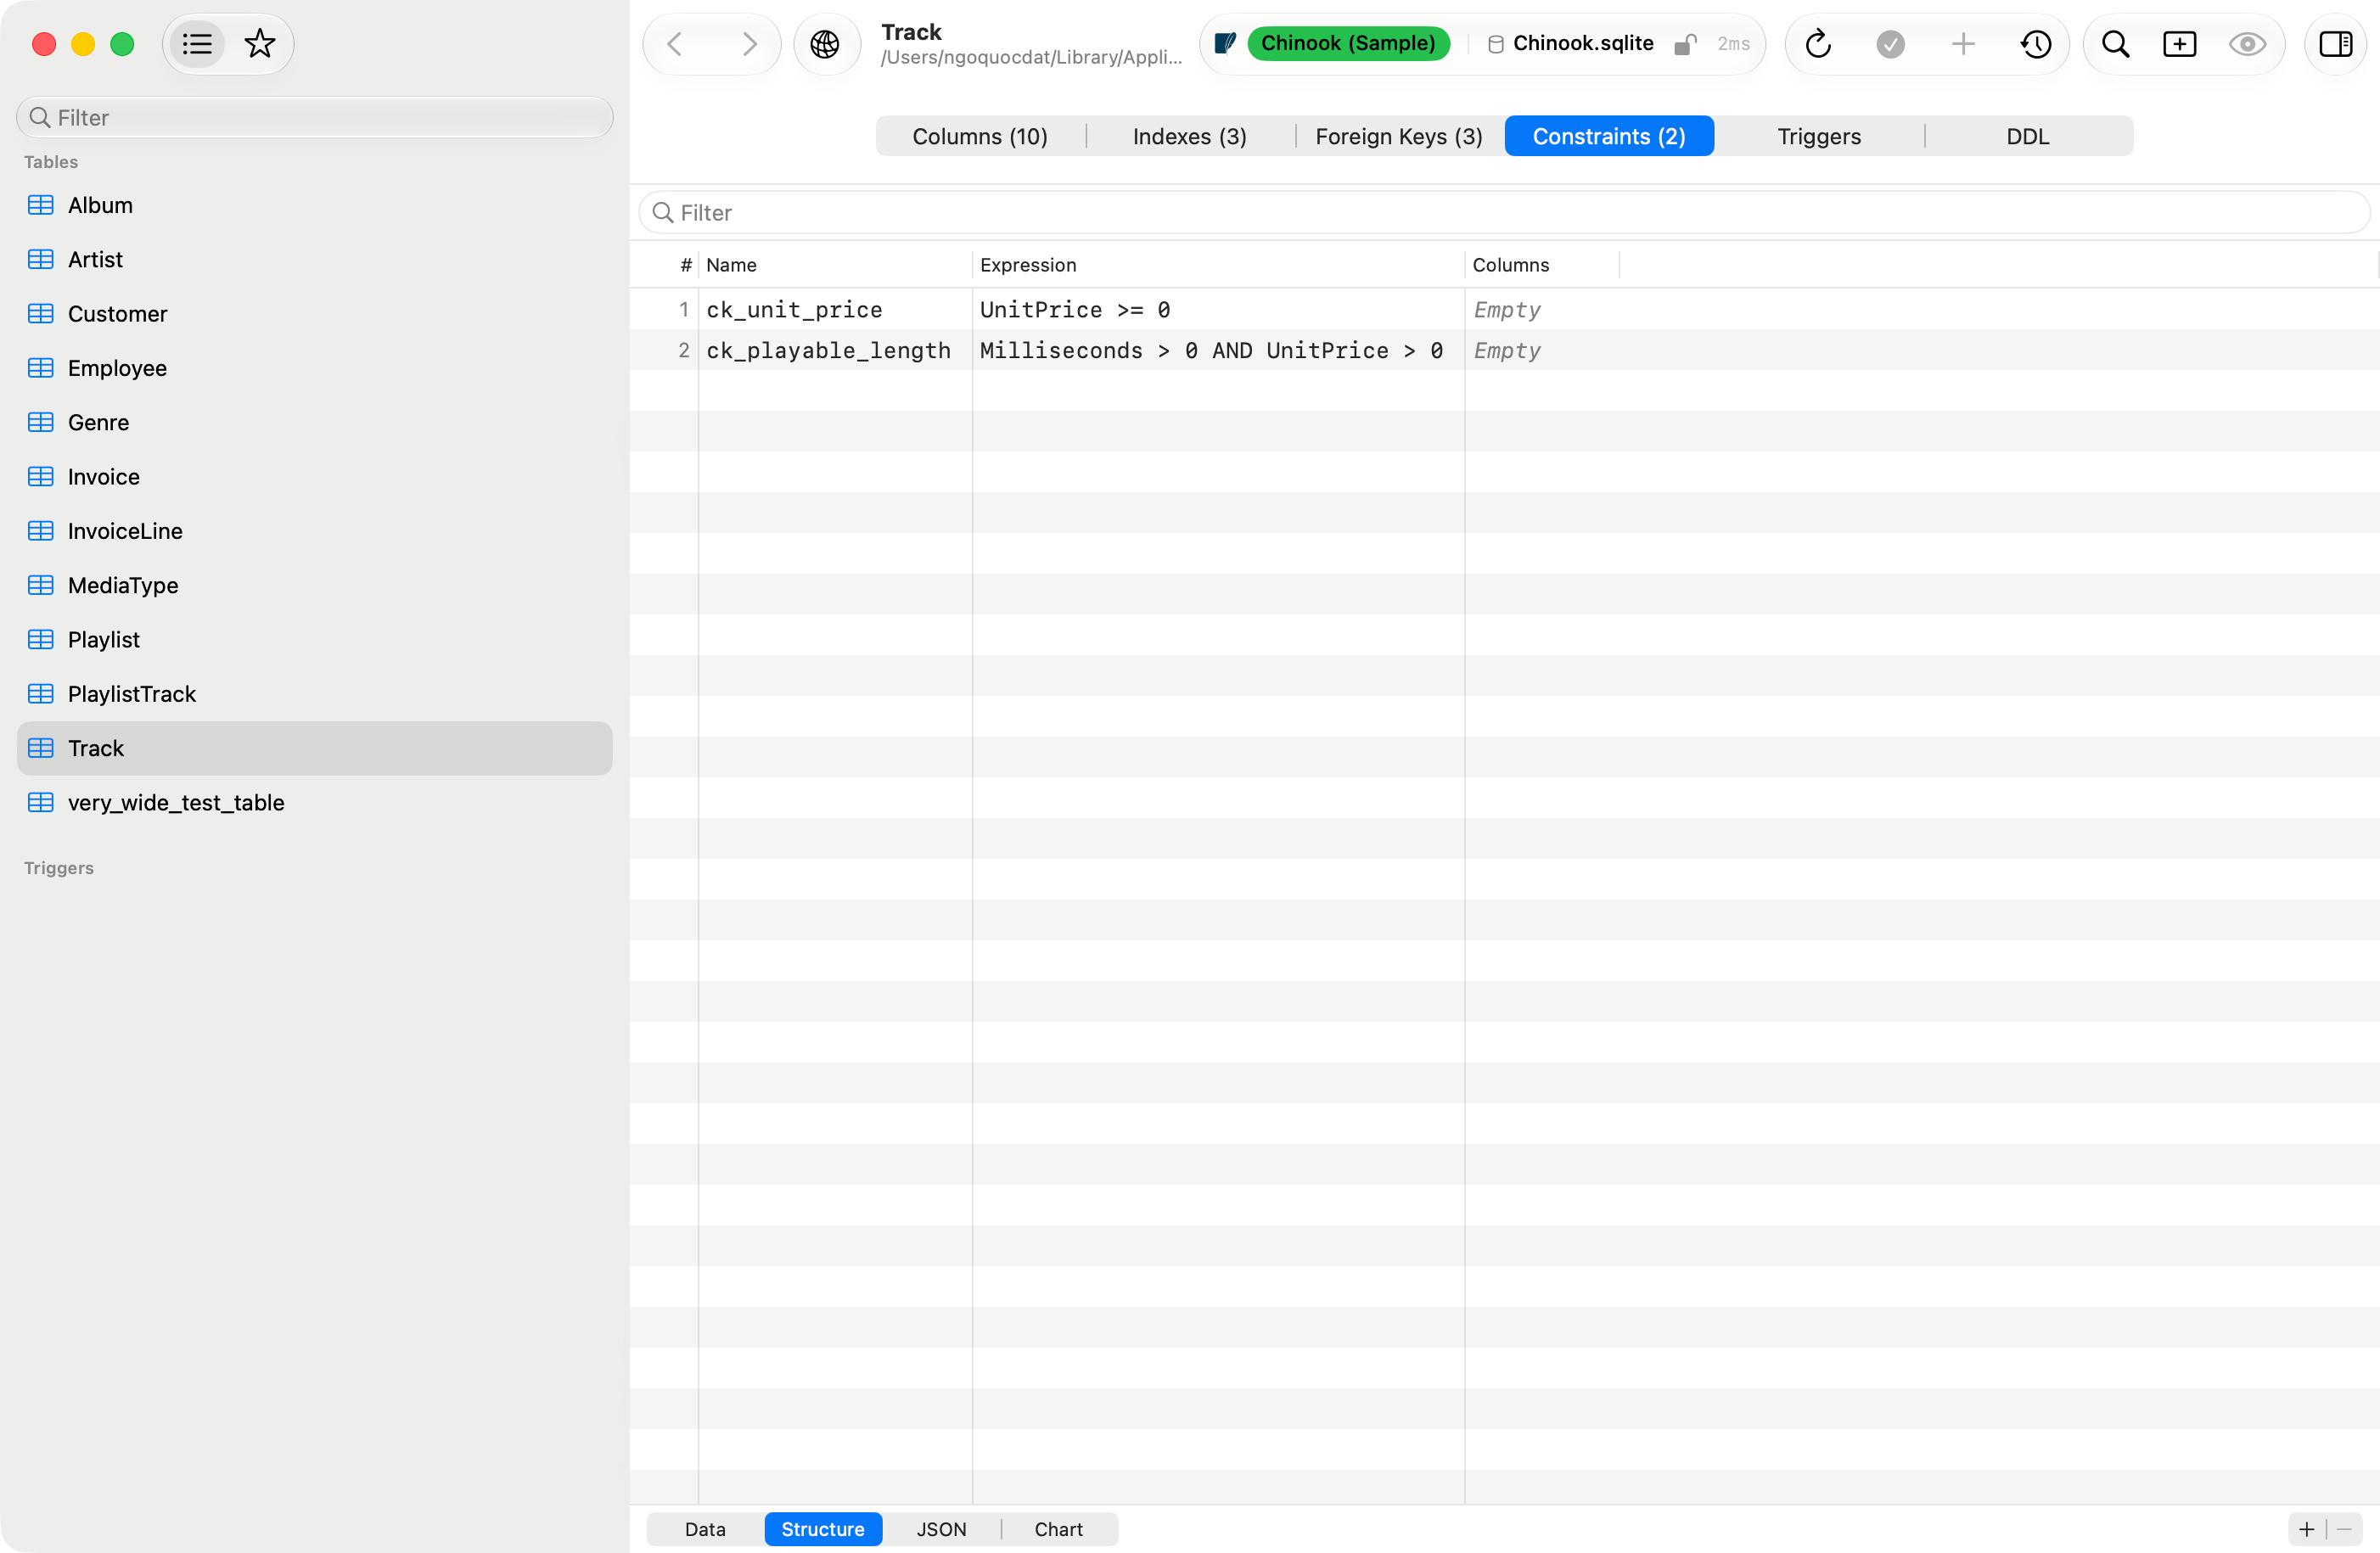Open query history clock icon
Viewport: 2380px width, 1553px height.
point(2036,44)
